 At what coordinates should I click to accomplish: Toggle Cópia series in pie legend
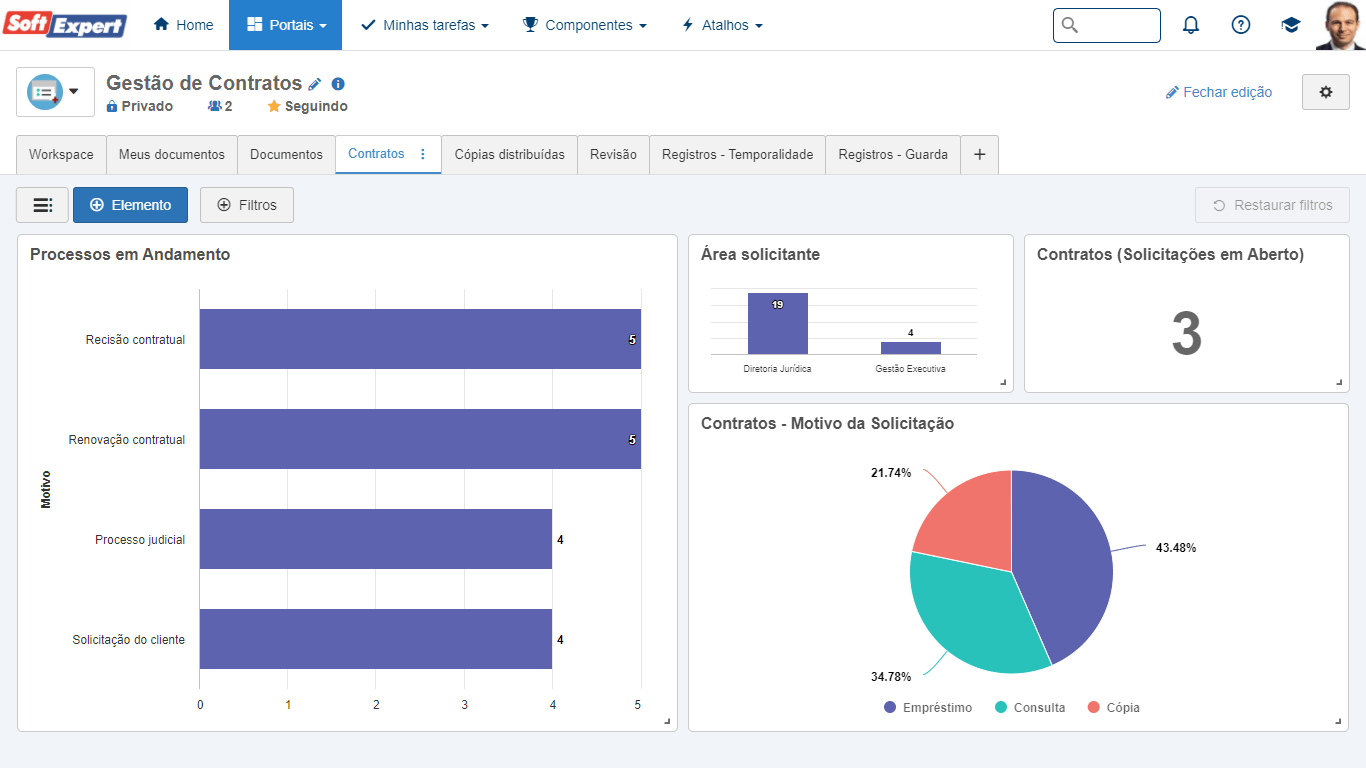(x=1113, y=707)
